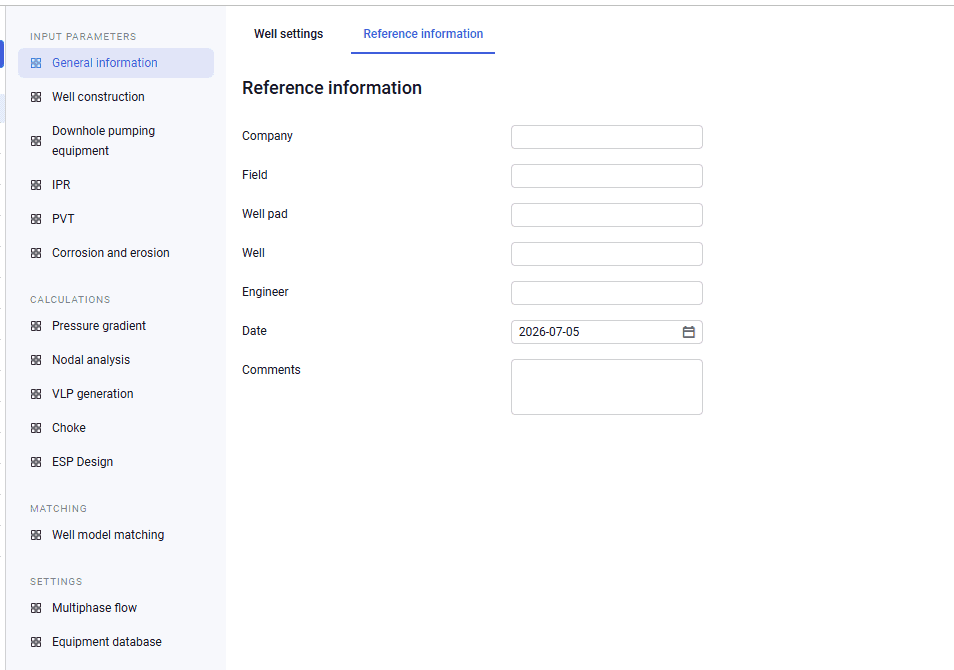Open General information in the sidebar
This screenshot has height=670, width=954.
coord(116,63)
